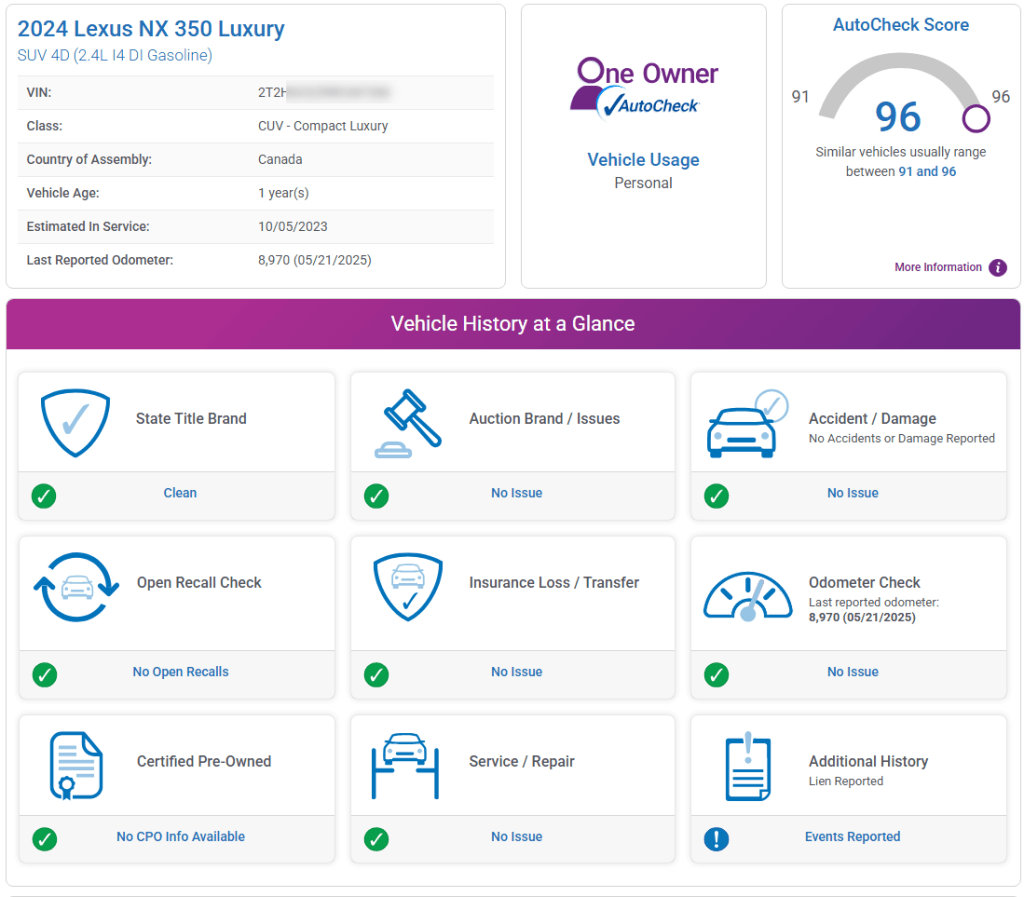Click the Accident / Damage car icon
This screenshot has width=1024, height=897.
[x=747, y=423]
